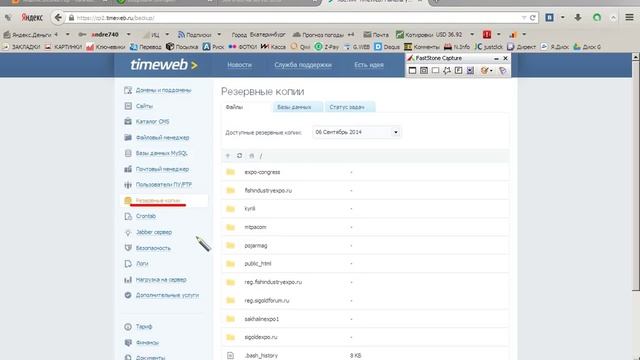Open the sigoldexpo.ru folder
Image resolution: width=640 pixels, height=360 pixels.
pos(261,337)
